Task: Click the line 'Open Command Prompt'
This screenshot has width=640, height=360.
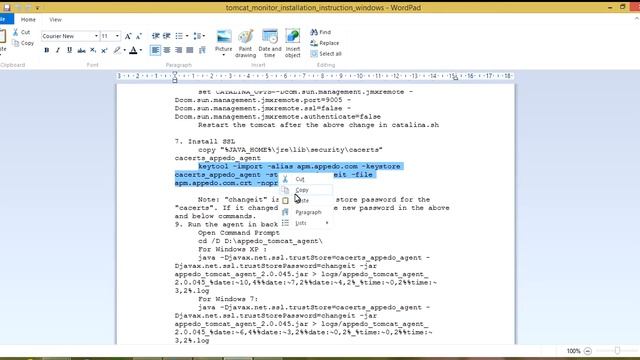Action: pos(239,233)
